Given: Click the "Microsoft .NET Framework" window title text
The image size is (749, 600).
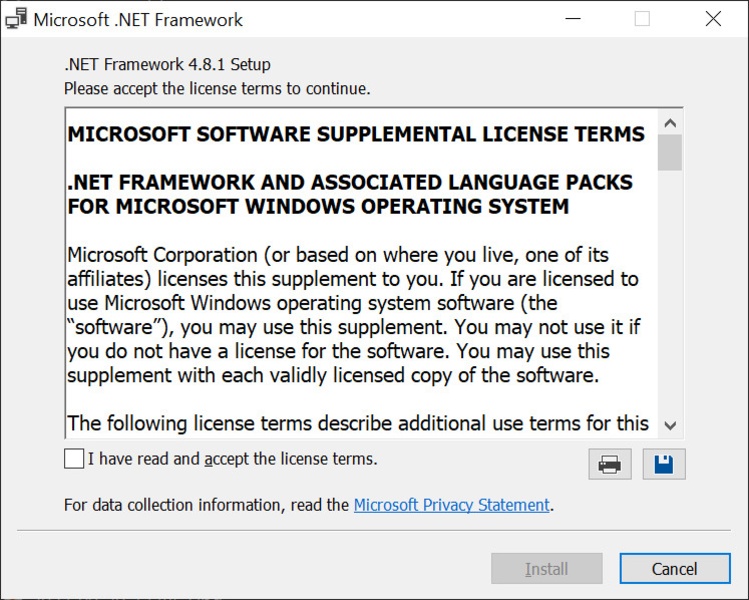Looking at the screenshot, I should coord(138,19).
